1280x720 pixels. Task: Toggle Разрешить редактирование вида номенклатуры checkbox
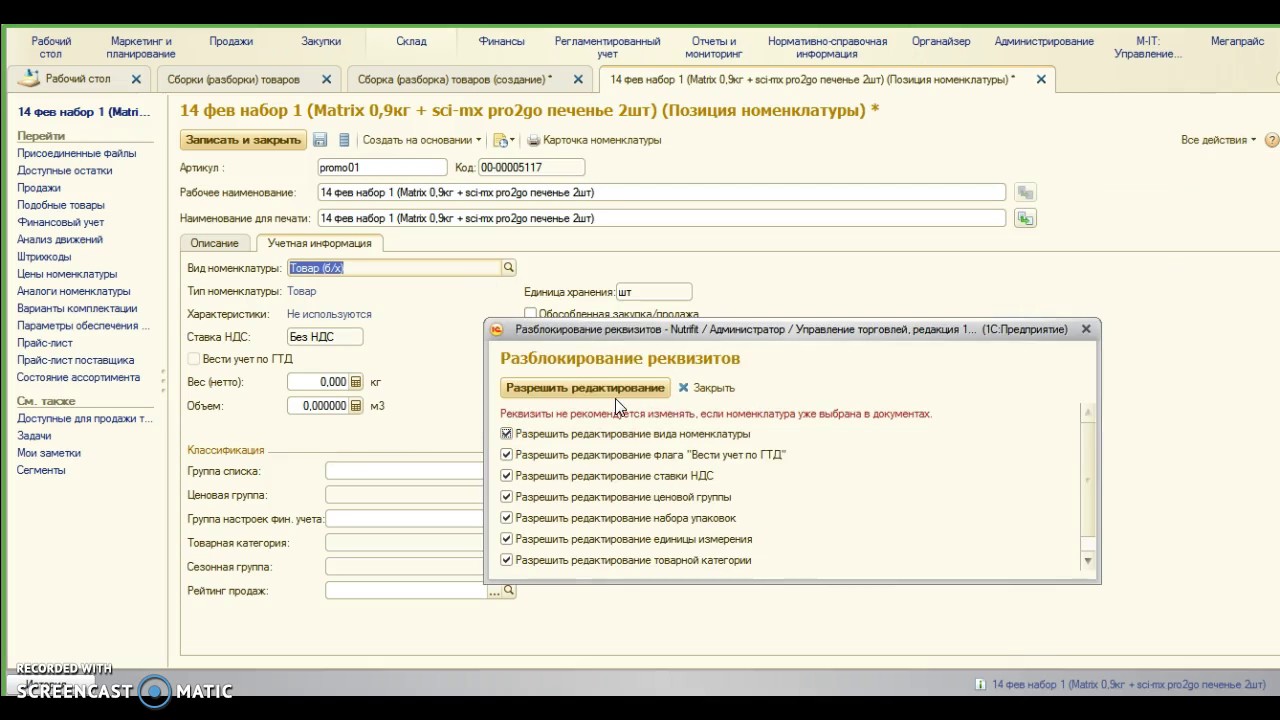point(506,434)
